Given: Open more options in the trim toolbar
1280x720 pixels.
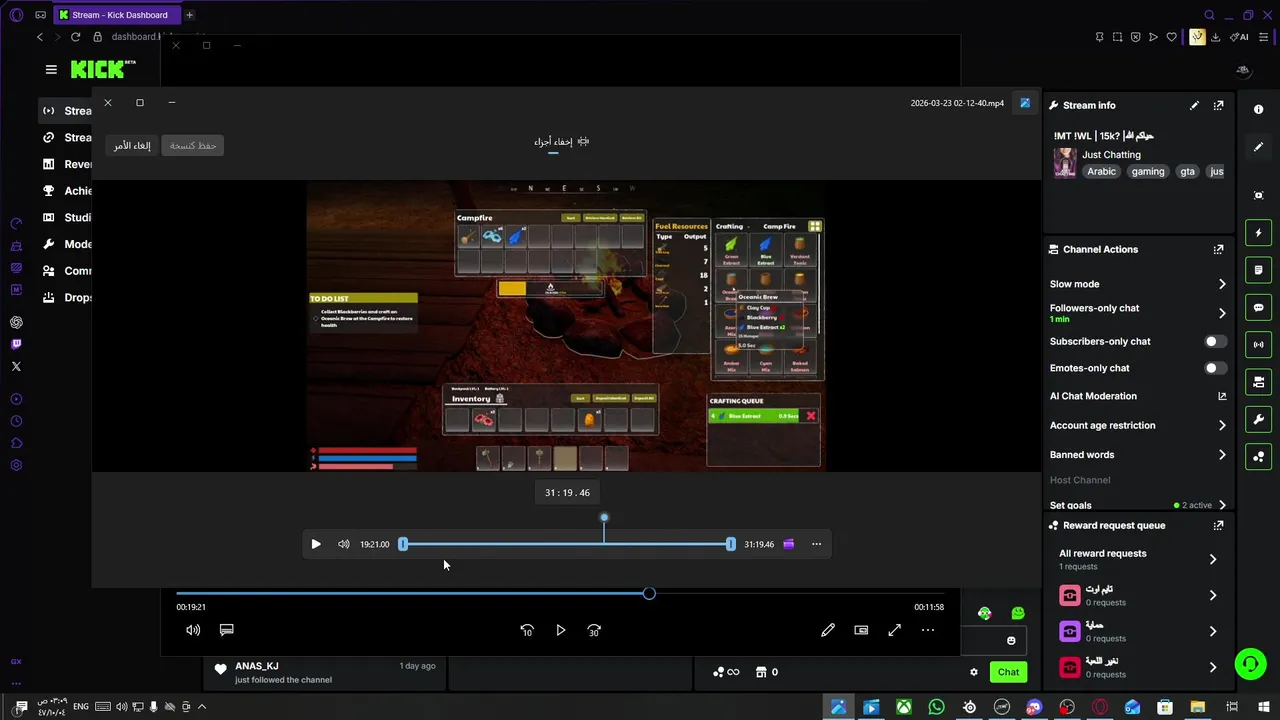Looking at the screenshot, I should click(x=817, y=544).
